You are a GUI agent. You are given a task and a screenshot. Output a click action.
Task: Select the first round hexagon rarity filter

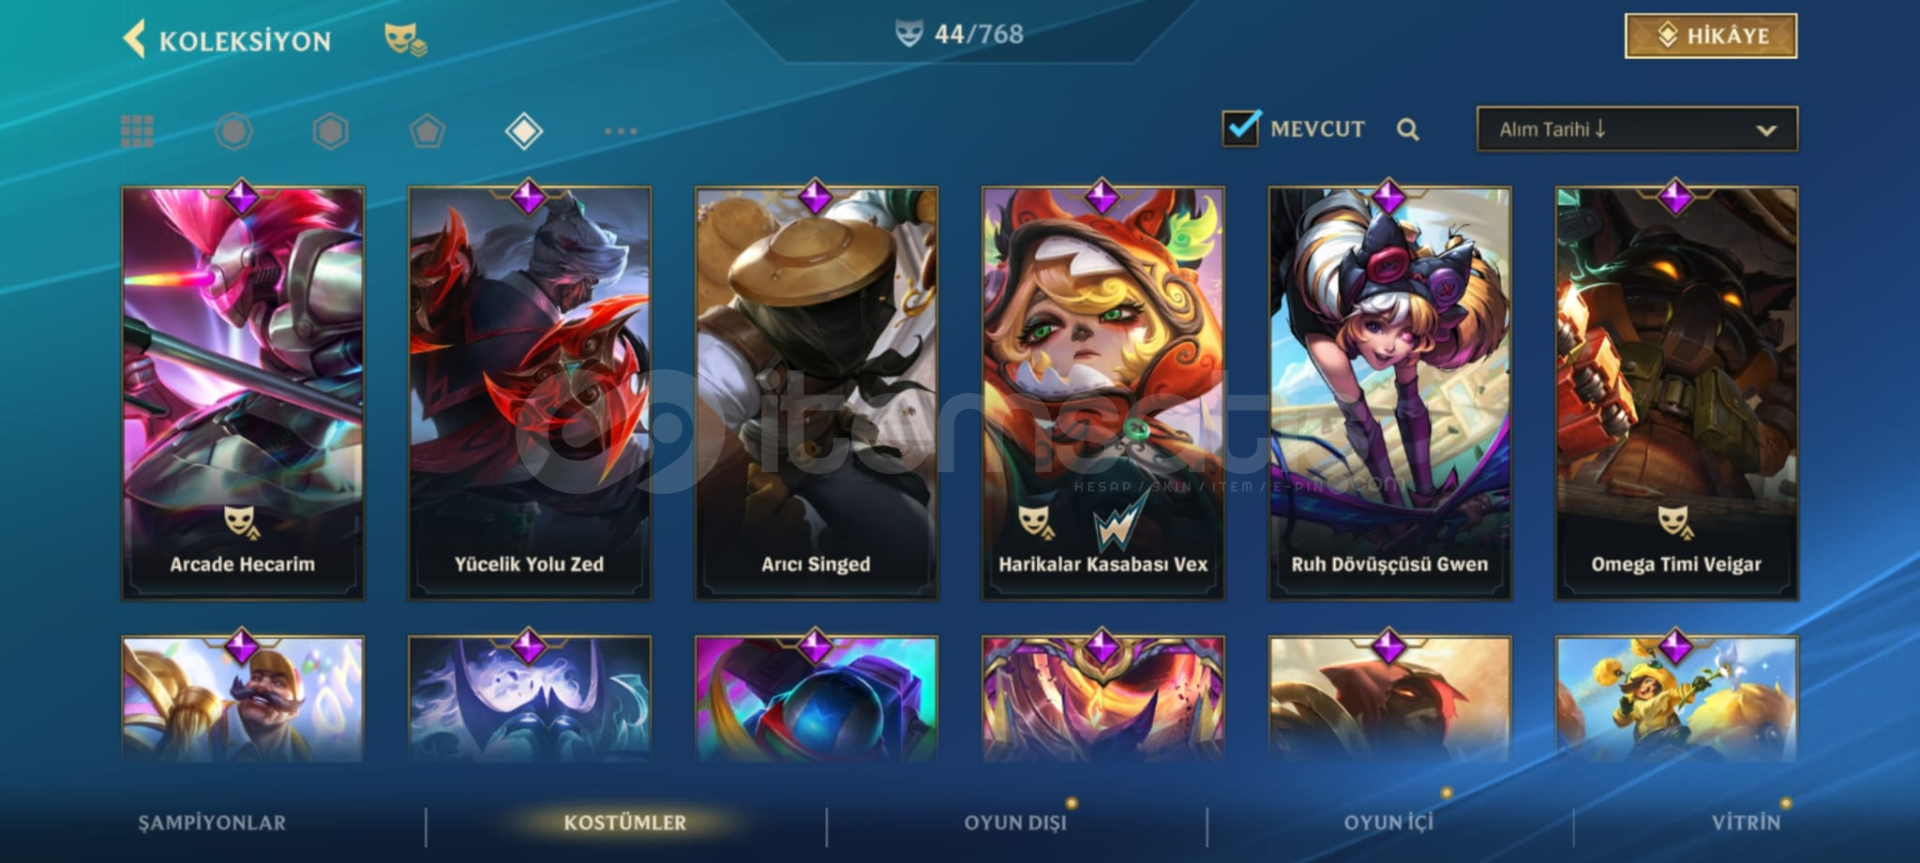click(234, 131)
